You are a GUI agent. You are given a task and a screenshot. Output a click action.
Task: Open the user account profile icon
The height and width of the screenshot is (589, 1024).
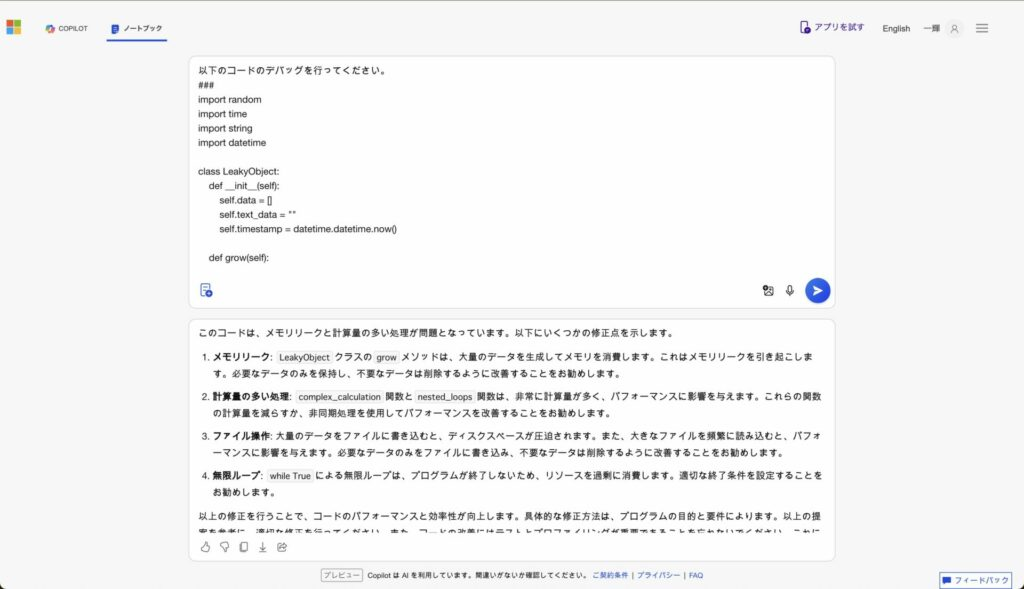point(954,29)
